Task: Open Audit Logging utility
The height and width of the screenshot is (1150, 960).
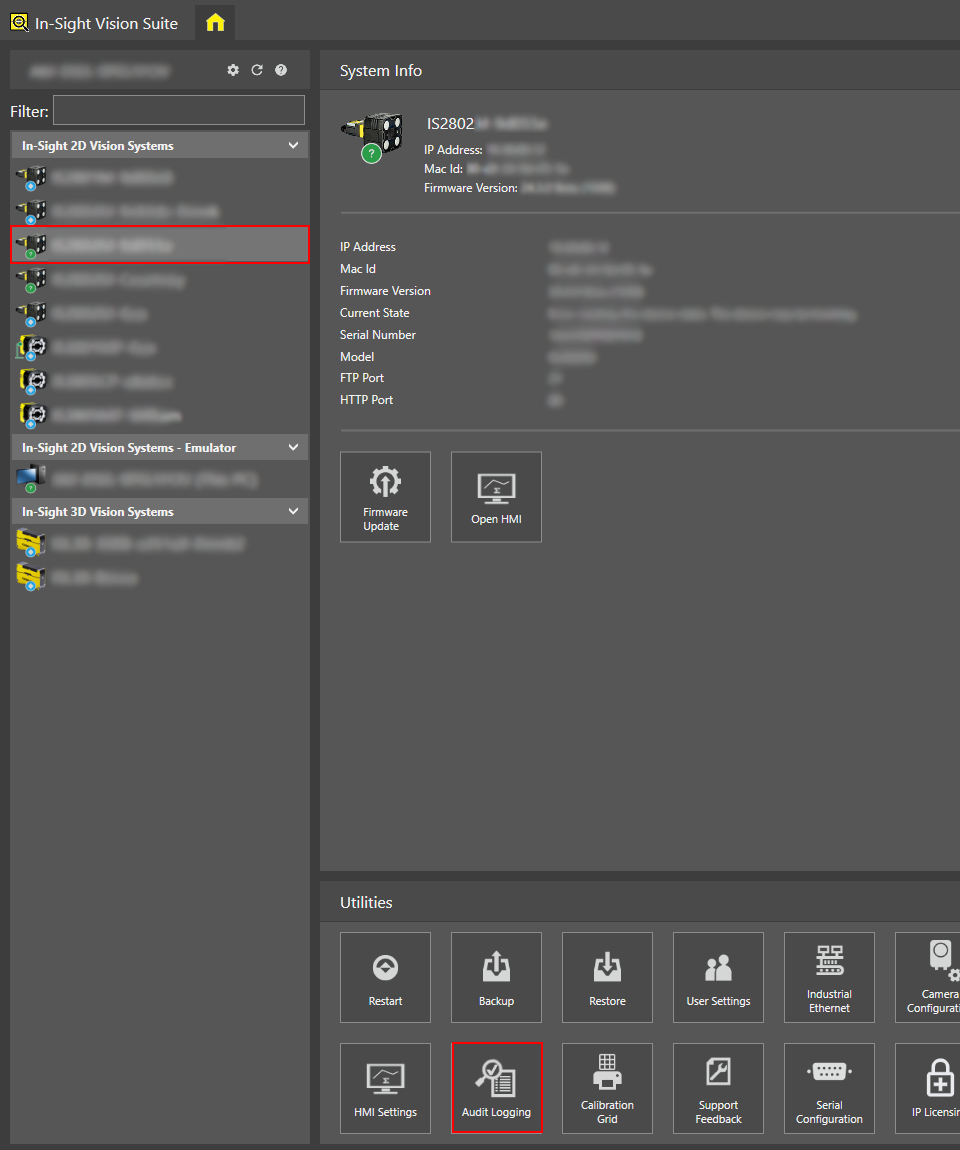Action: click(x=496, y=1088)
